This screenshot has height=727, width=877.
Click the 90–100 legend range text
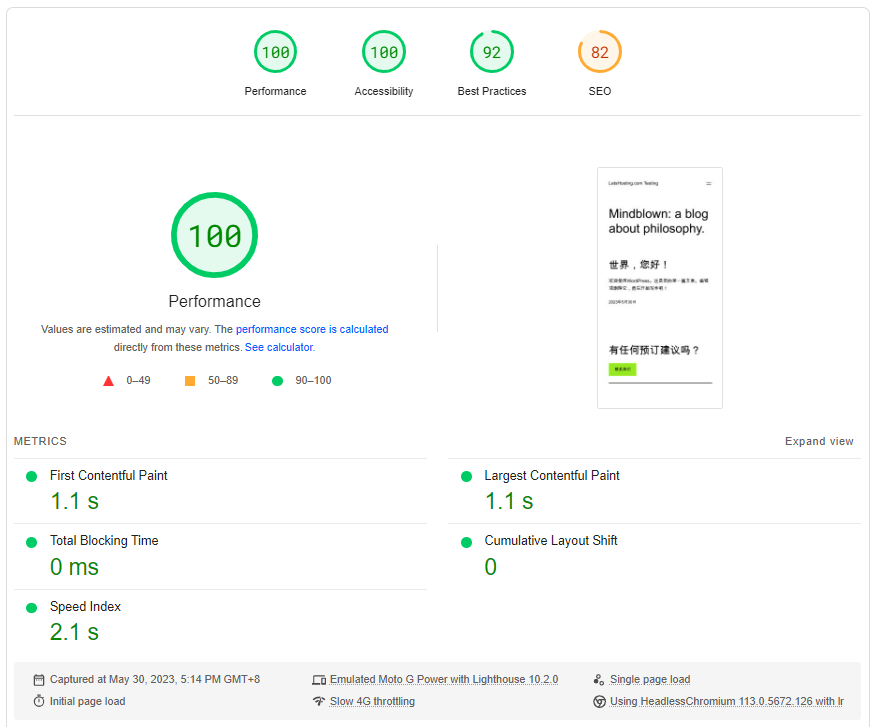coord(313,380)
